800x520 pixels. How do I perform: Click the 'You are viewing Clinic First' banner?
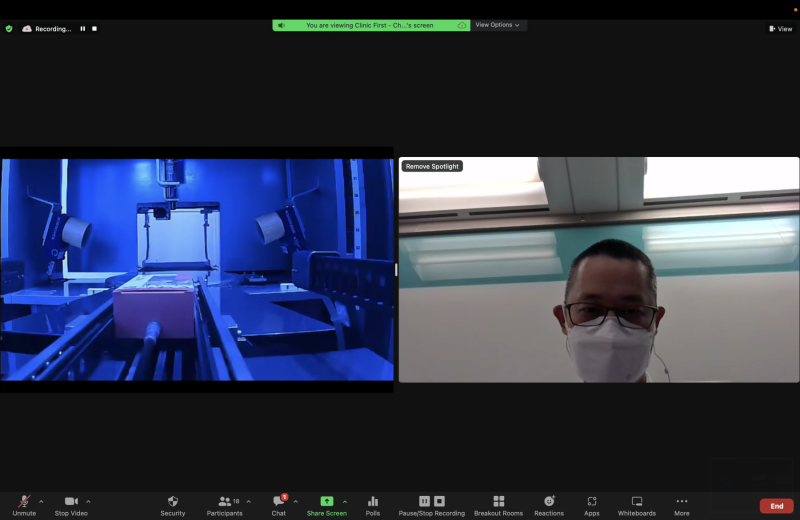coord(371,25)
